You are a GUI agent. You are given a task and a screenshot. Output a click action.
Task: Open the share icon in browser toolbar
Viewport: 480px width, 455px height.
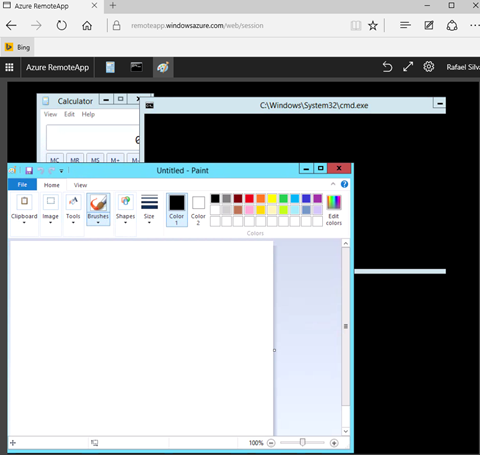(452, 25)
